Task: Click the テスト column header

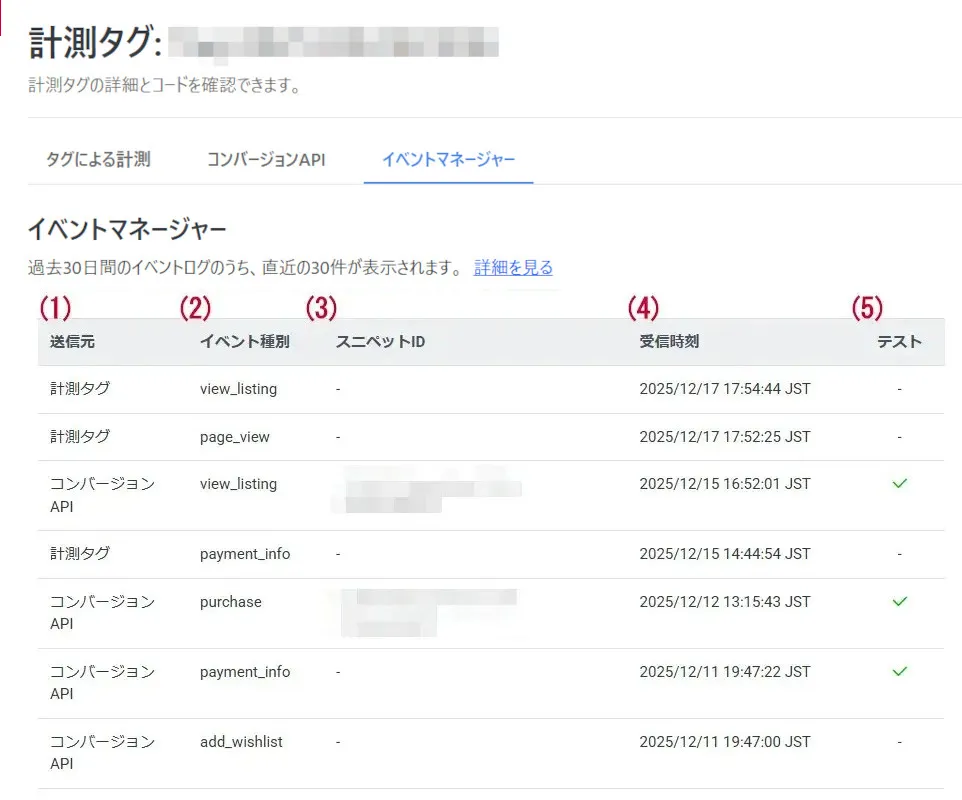Action: click(899, 341)
